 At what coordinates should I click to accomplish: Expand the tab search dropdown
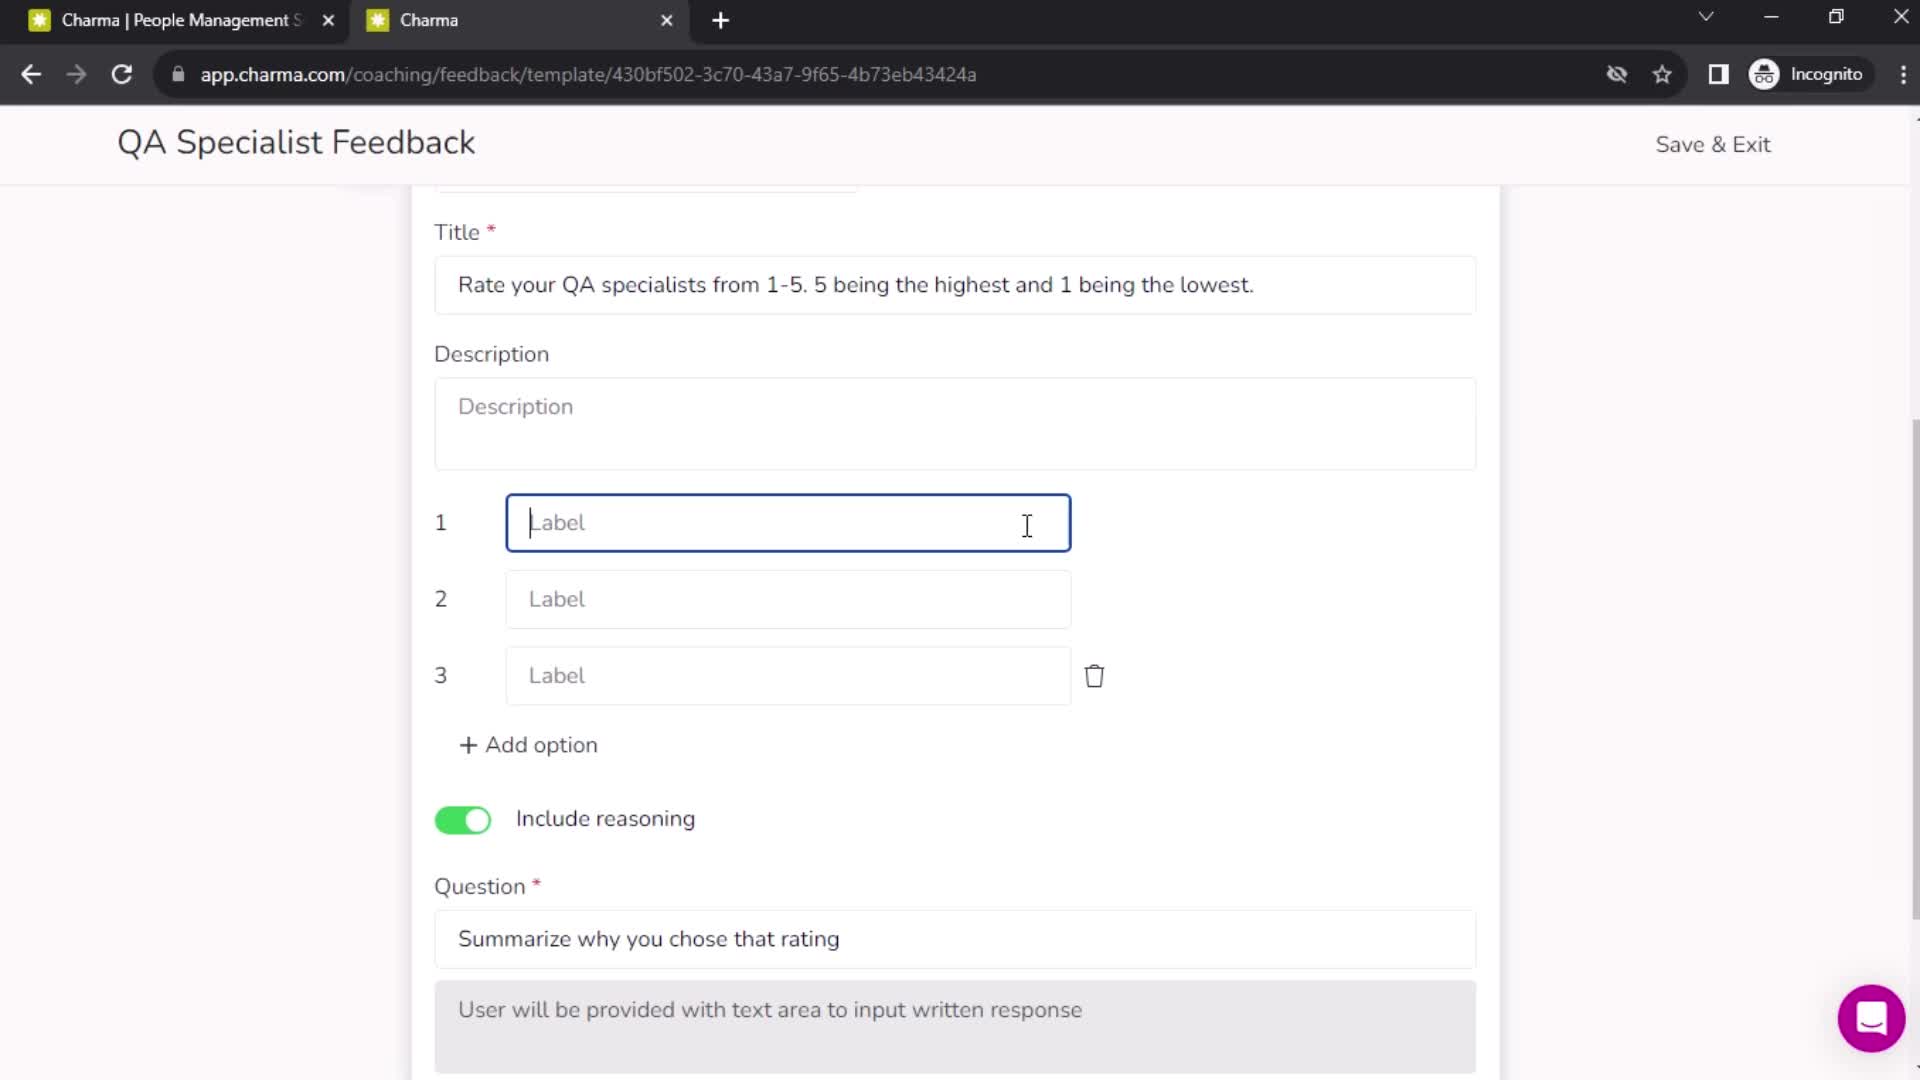tap(1706, 17)
